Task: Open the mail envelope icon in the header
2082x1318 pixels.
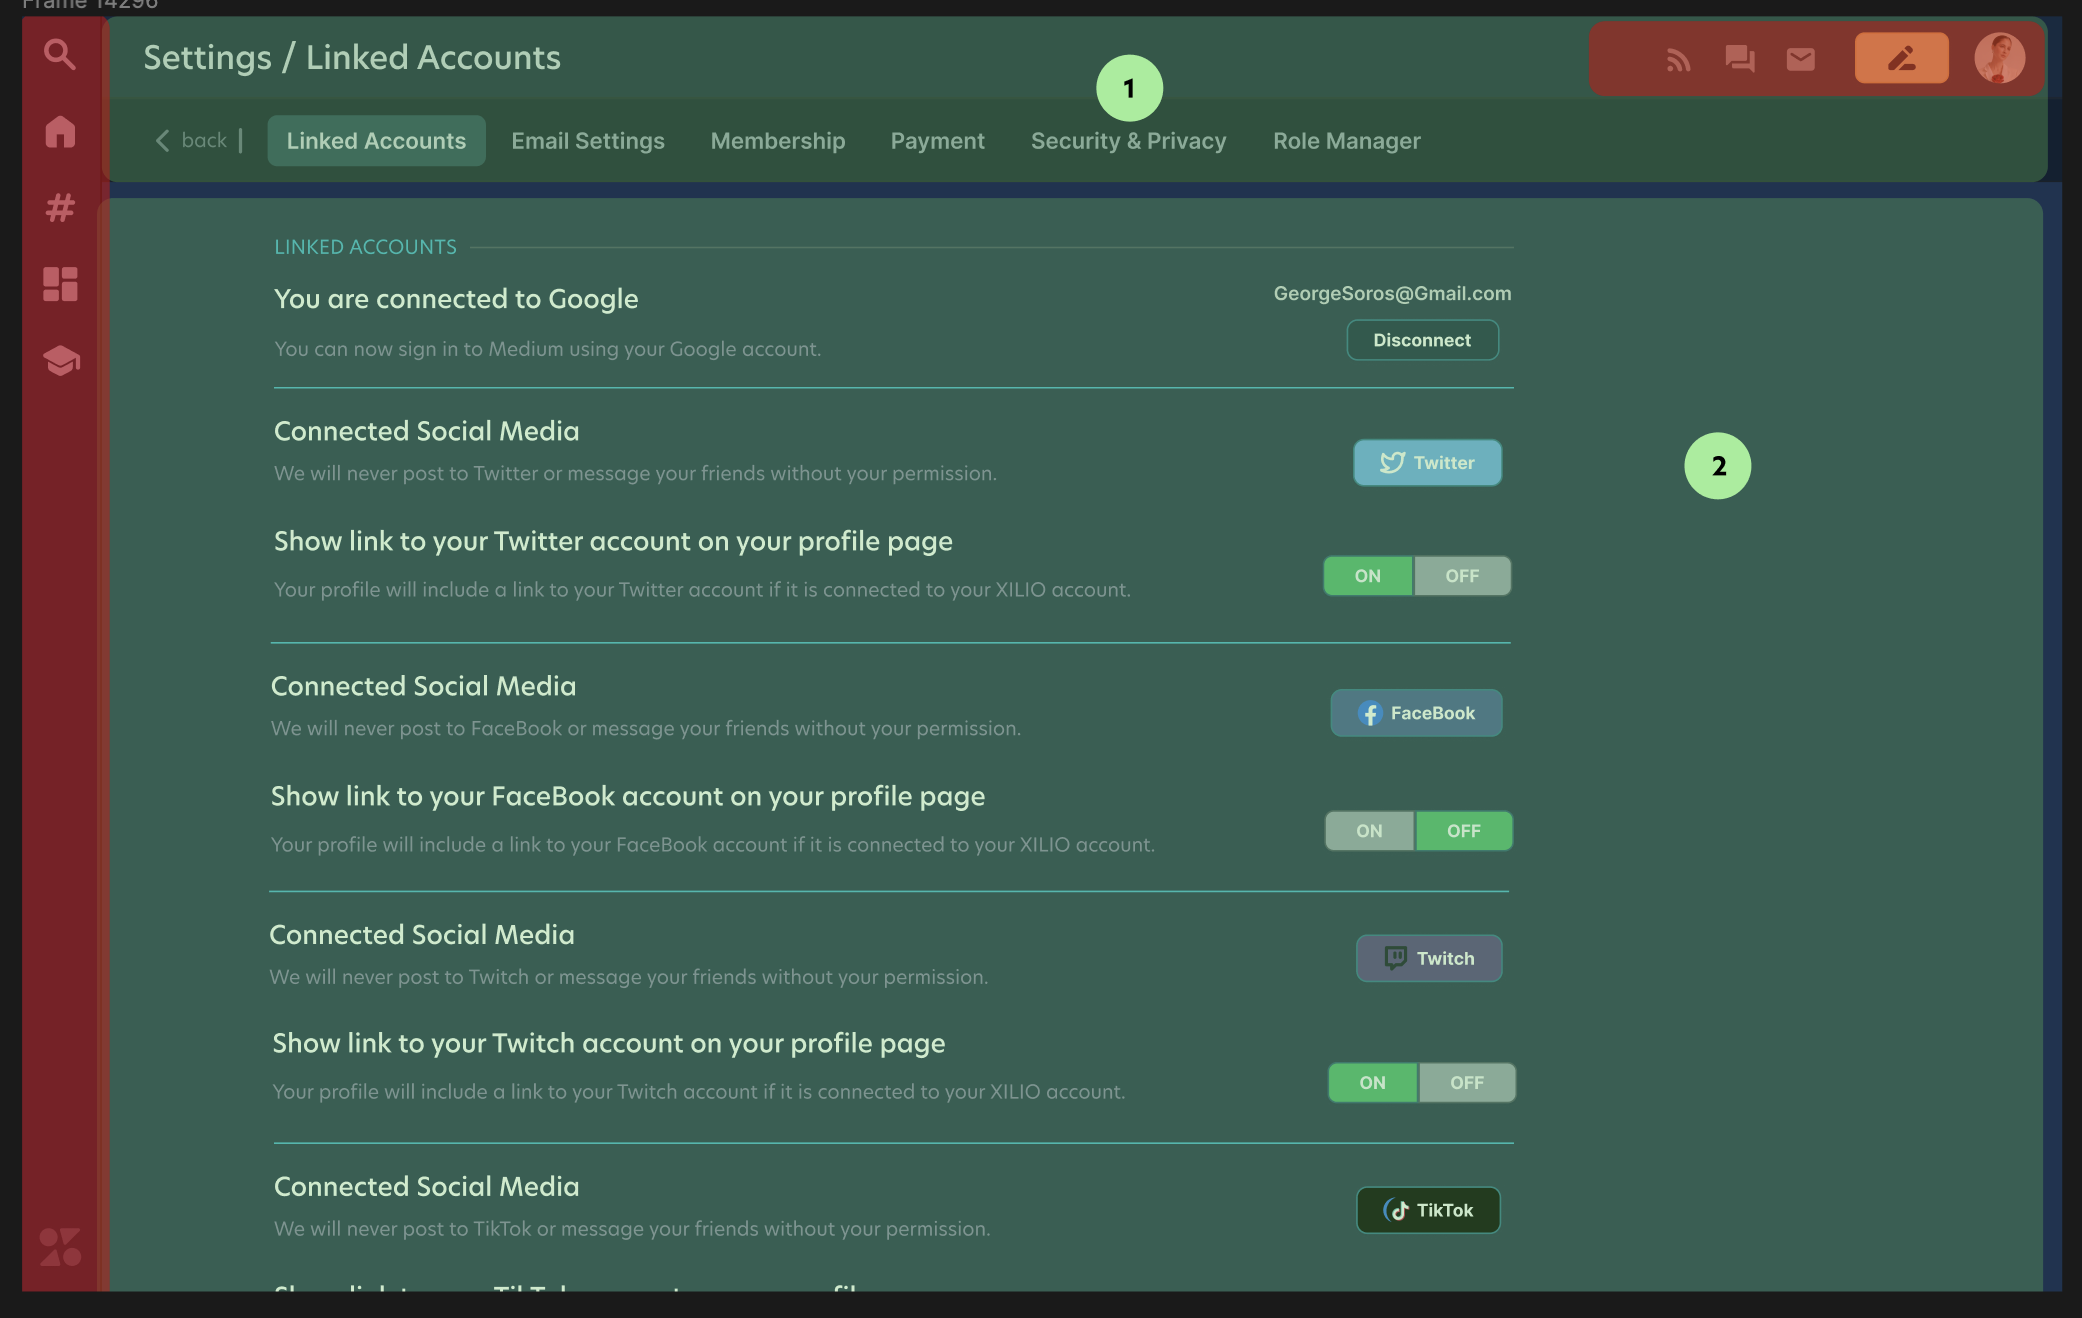Action: 1800,59
